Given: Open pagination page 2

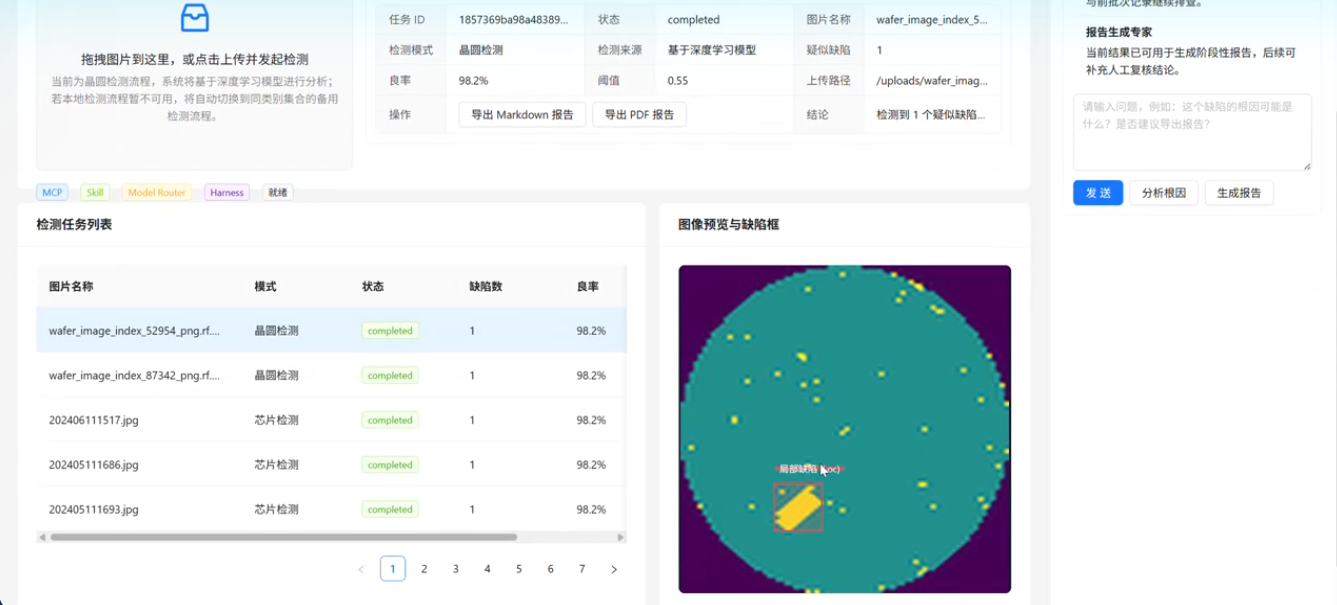Looking at the screenshot, I should pyautogui.click(x=424, y=569).
